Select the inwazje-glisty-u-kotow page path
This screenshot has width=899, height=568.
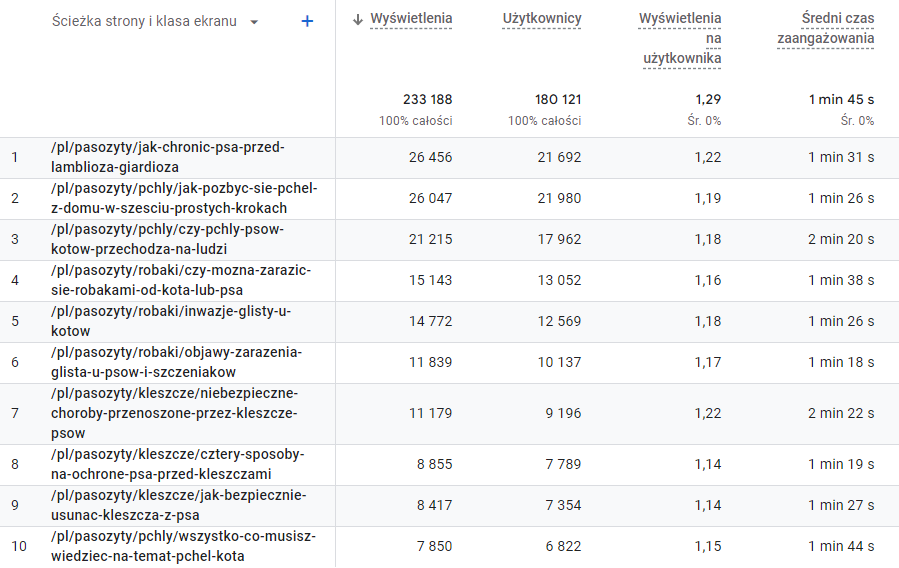pyautogui.click(x=170, y=322)
